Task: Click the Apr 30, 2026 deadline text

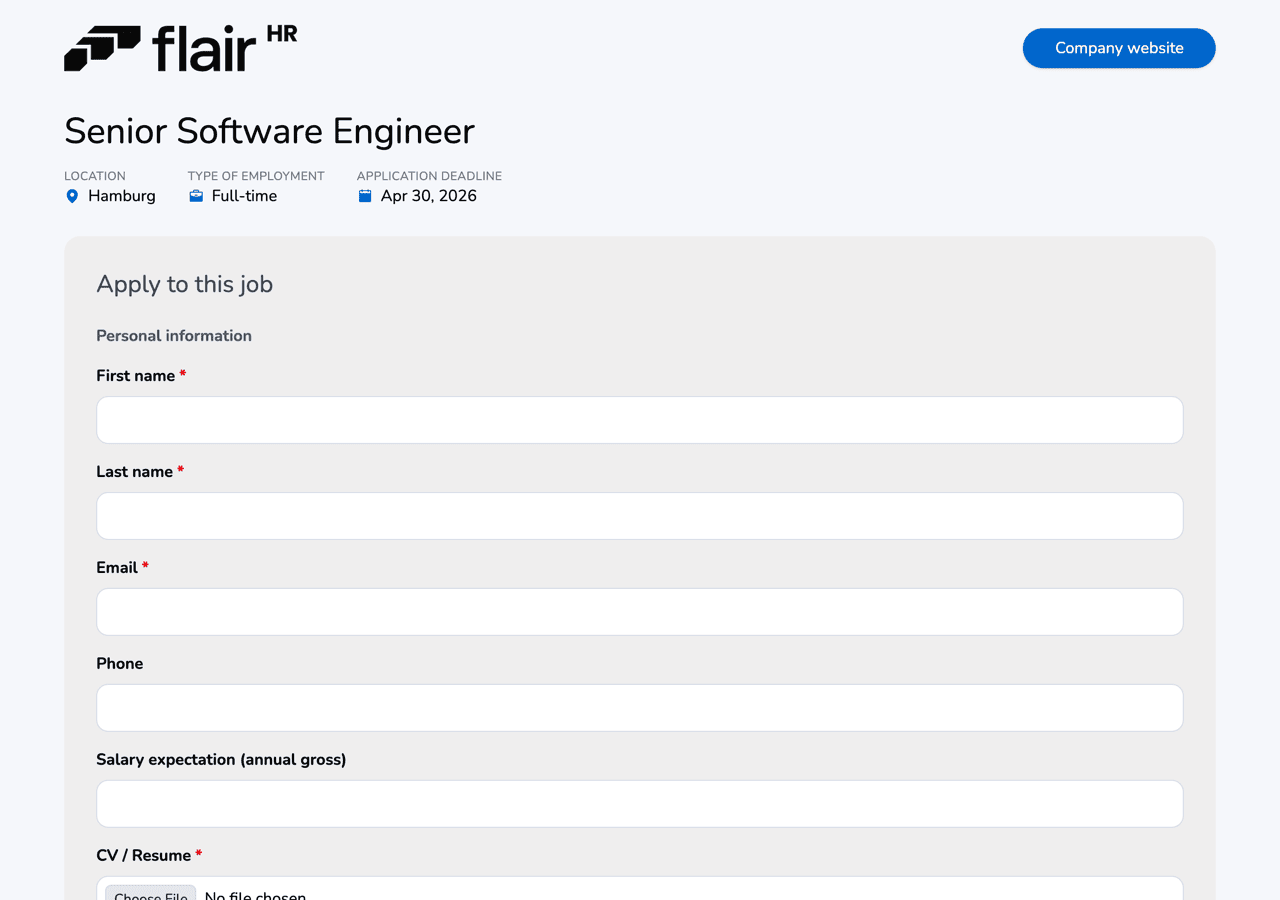Action: pos(429,196)
